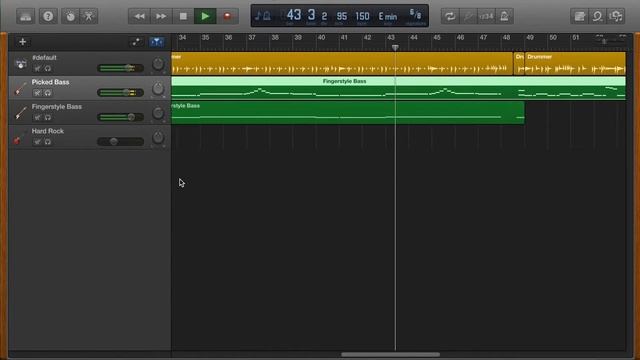
Task: Select the Picked Bass track name
Action: 50,82
